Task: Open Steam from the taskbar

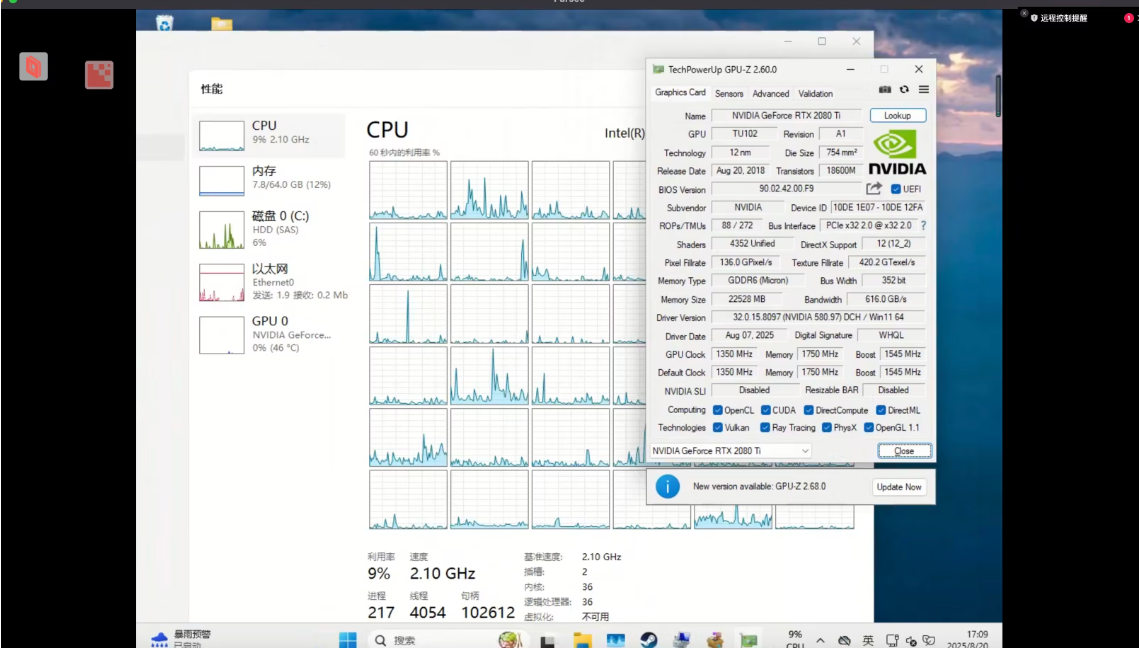Action: tap(649, 640)
